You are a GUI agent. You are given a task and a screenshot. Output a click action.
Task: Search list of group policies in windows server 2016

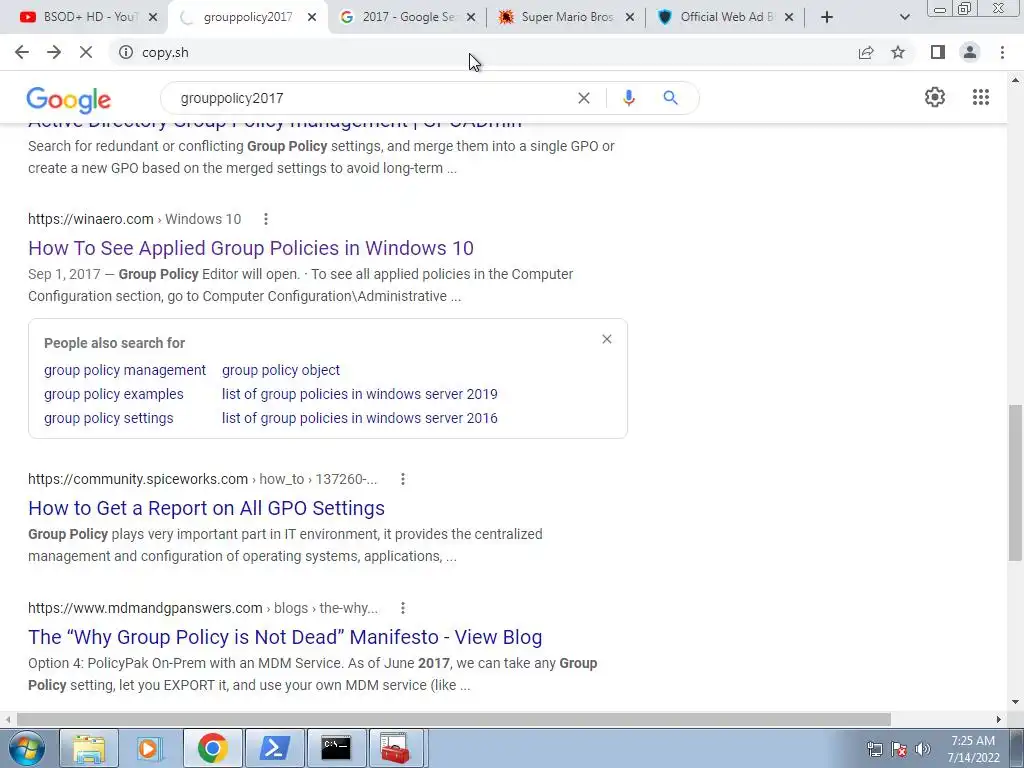(x=359, y=418)
